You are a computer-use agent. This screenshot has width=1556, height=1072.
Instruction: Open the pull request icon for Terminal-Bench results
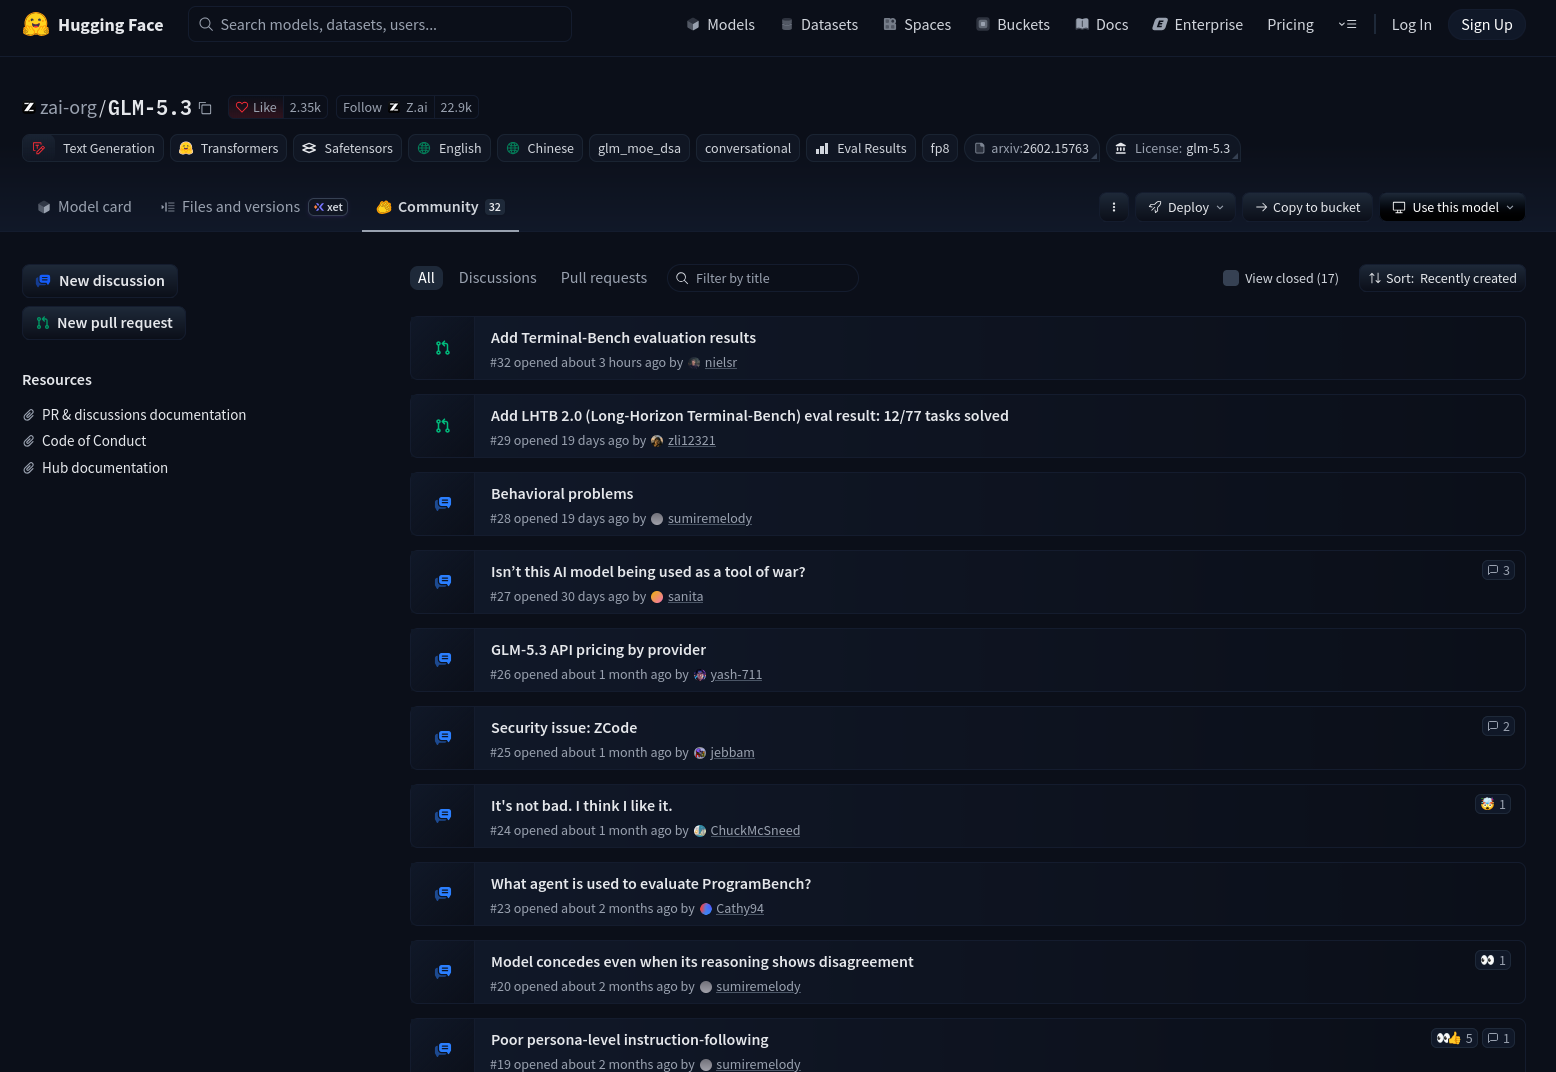tap(443, 348)
